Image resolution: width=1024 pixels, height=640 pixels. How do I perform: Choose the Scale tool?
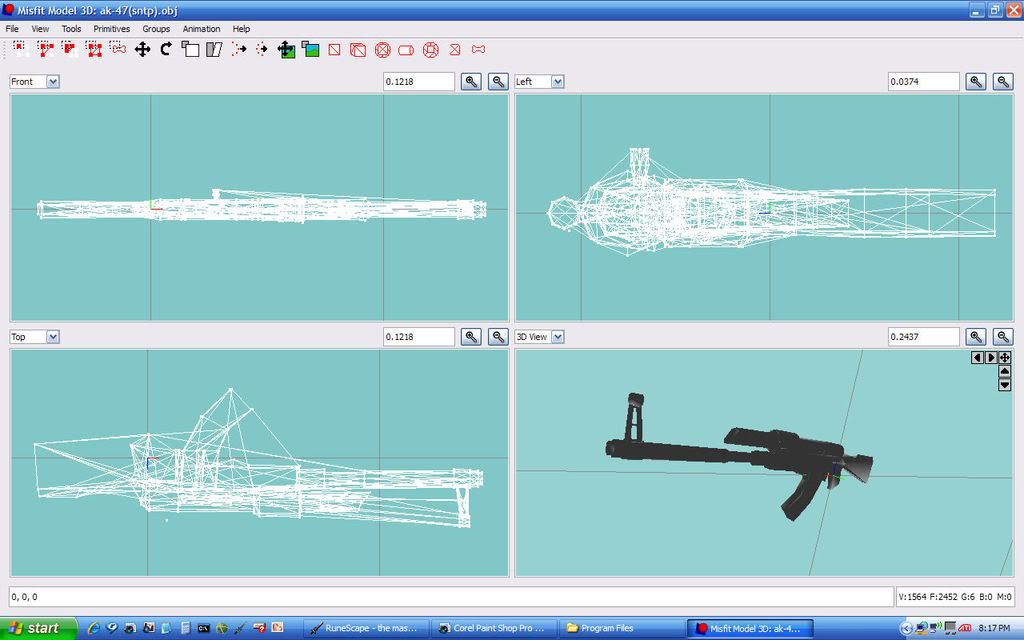pos(190,49)
